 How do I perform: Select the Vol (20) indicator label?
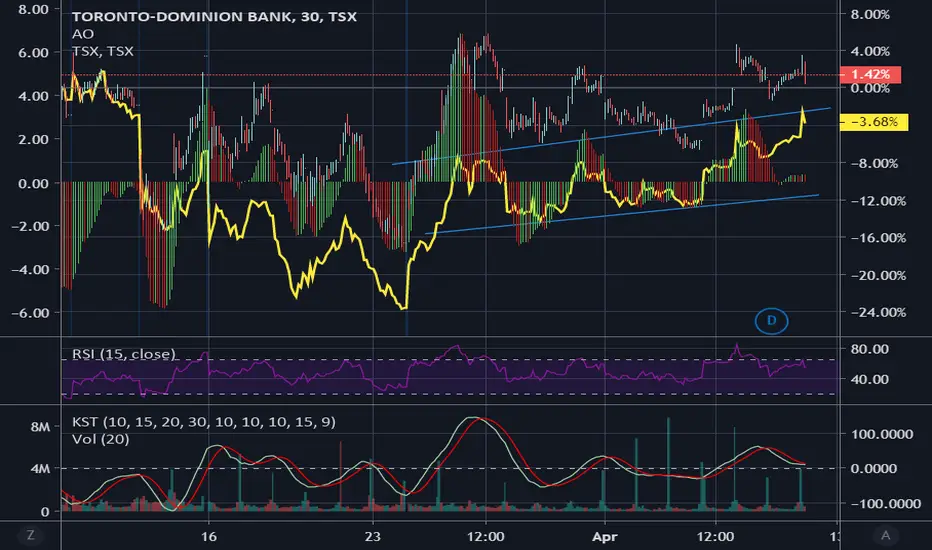[x=100, y=439]
